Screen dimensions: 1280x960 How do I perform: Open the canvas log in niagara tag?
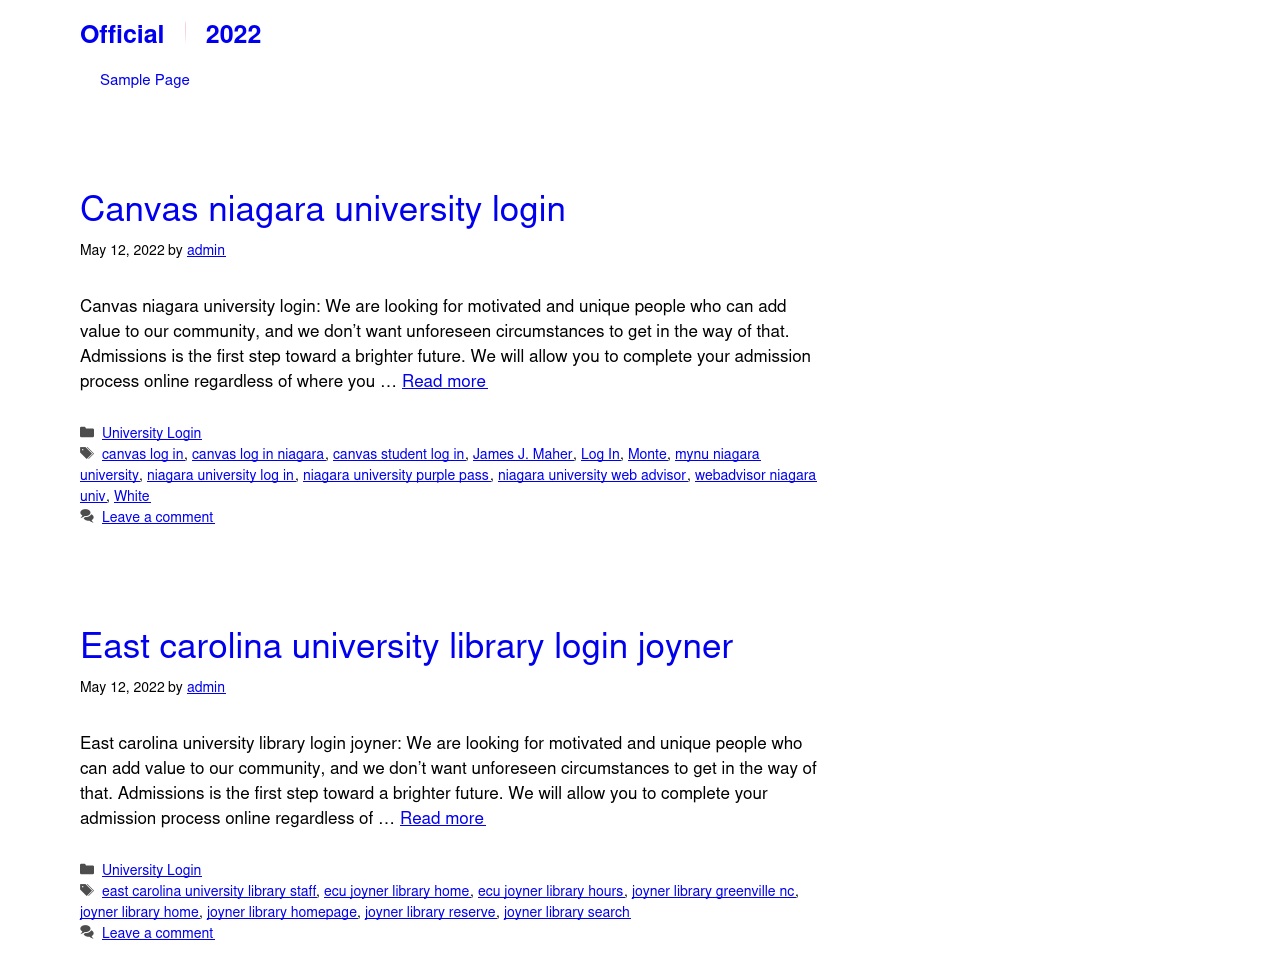coord(258,454)
